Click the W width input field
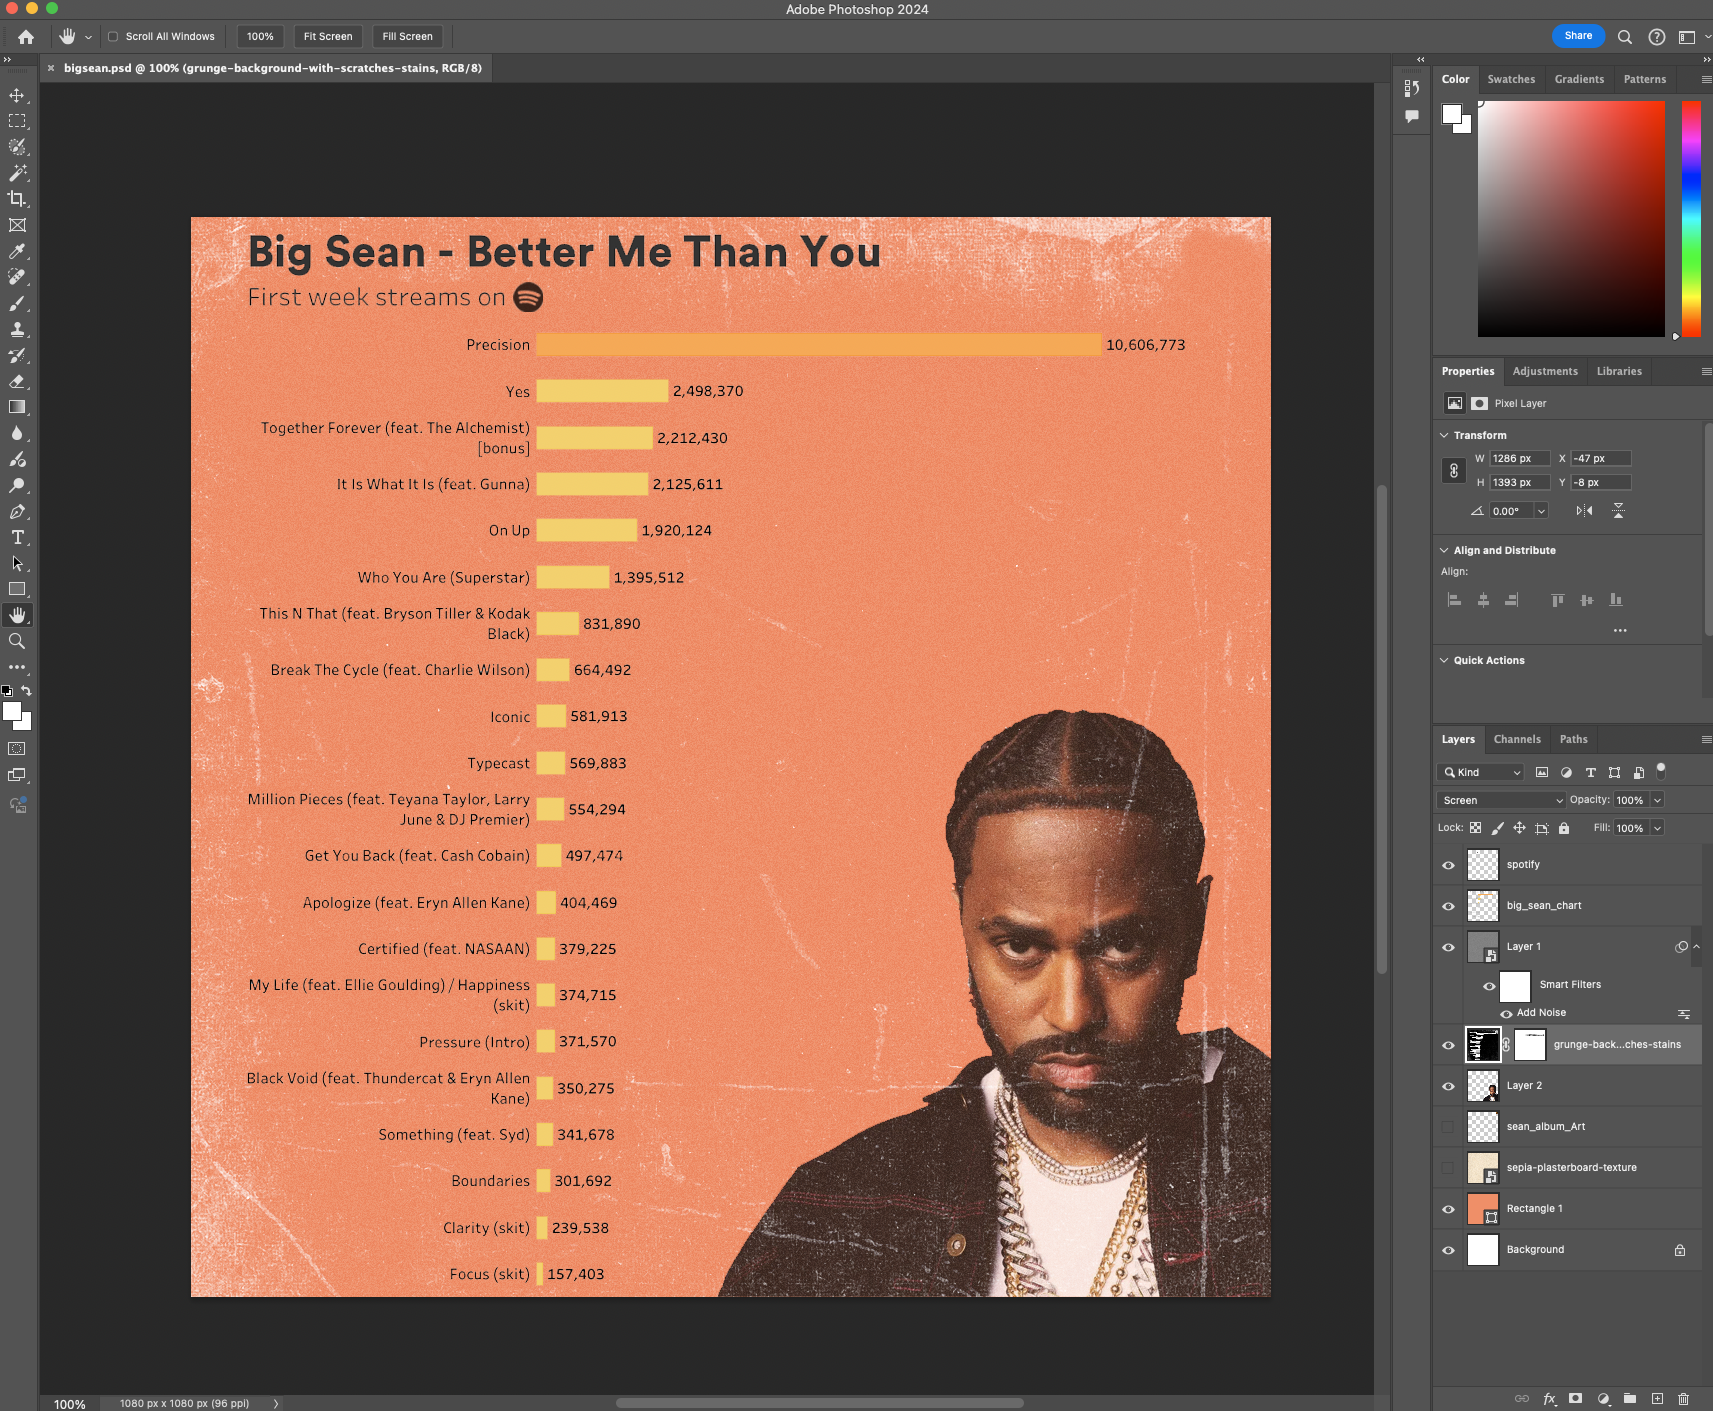Image resolution: width=1713 pixels, height=1411 pixels. pos(1520,458)
